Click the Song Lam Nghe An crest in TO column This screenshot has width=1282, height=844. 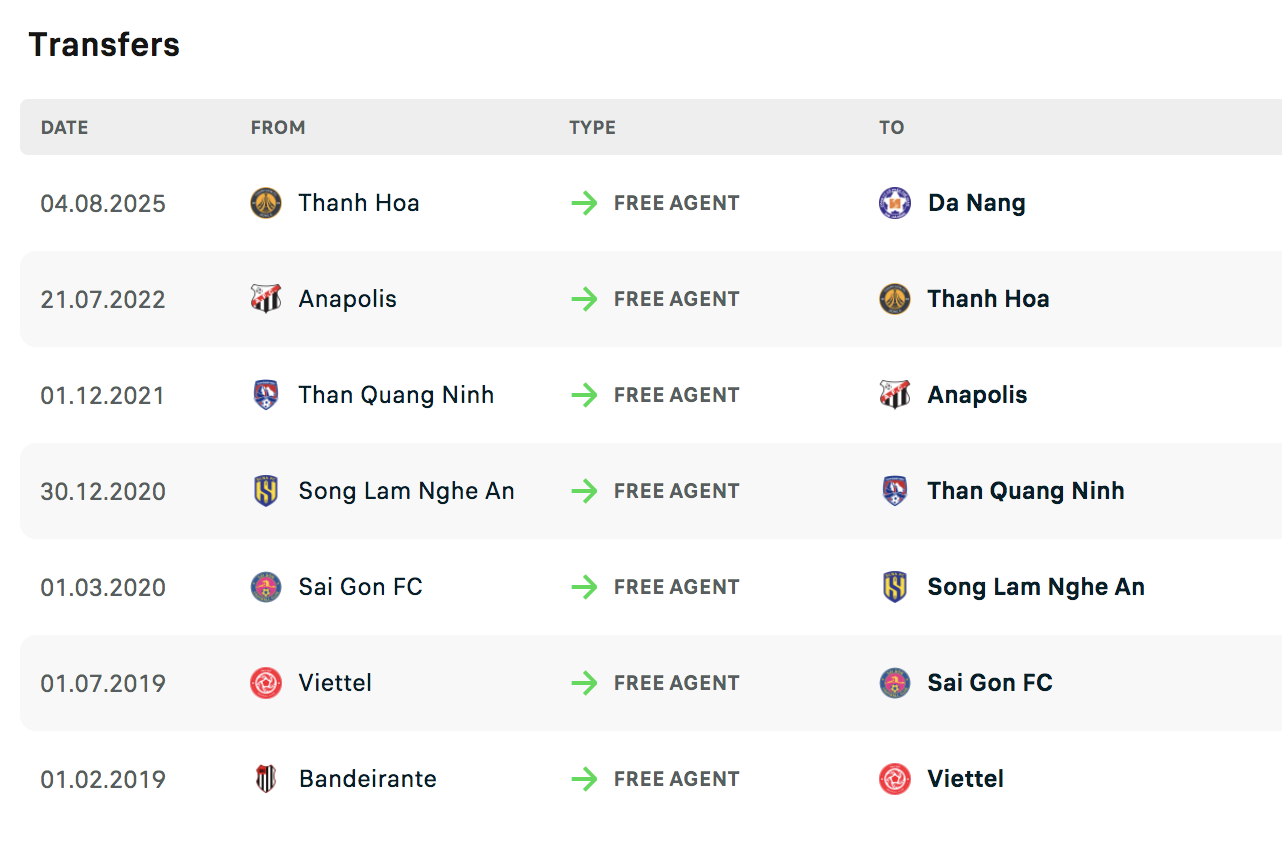[x=894, y=587]
